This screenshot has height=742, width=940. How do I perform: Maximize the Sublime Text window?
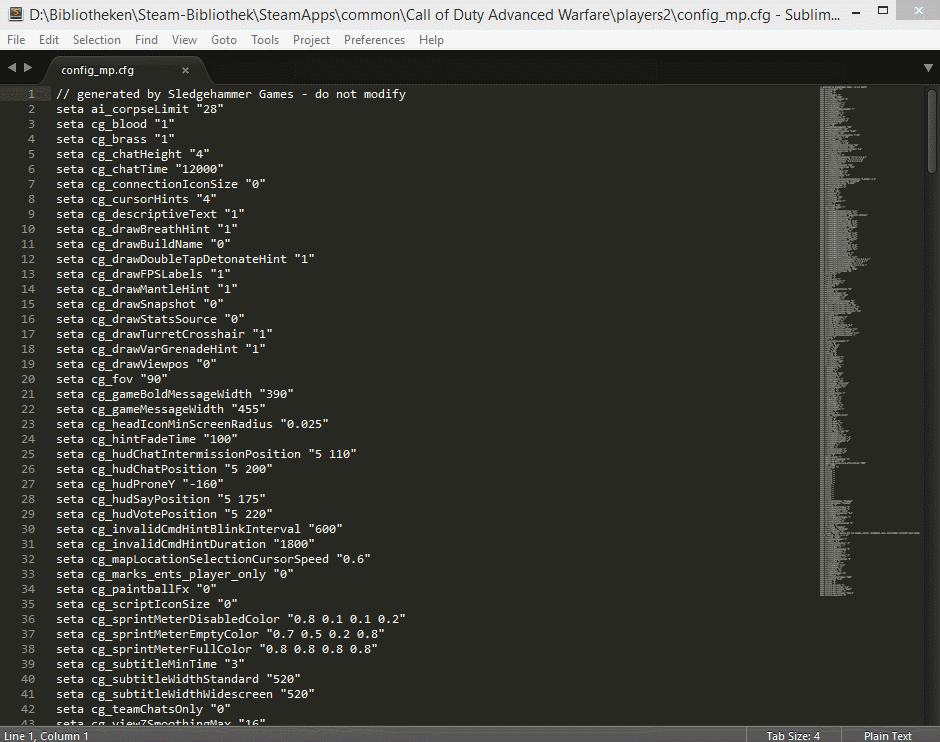[883, 11]
